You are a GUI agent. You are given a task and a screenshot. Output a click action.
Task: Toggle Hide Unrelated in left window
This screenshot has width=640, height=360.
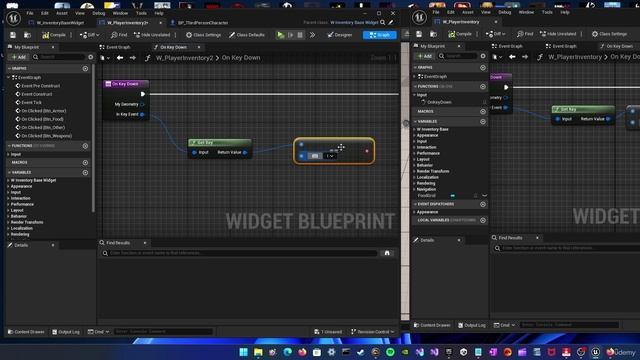pyautogui.click(x=152, y=35)
